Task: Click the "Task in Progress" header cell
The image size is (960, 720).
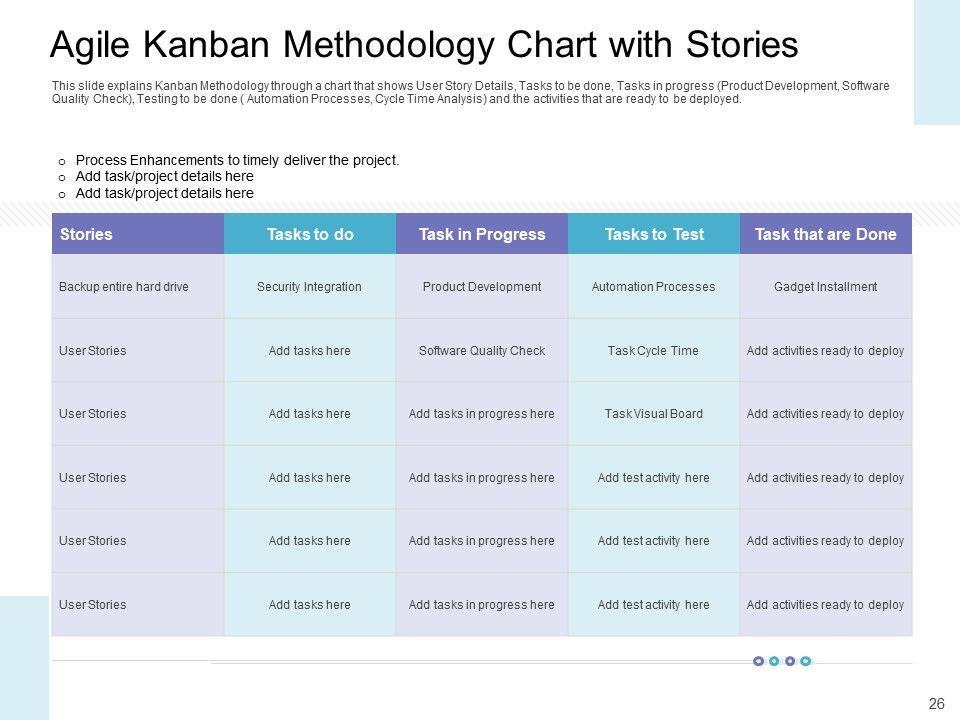Action: [x=482, y=234]
